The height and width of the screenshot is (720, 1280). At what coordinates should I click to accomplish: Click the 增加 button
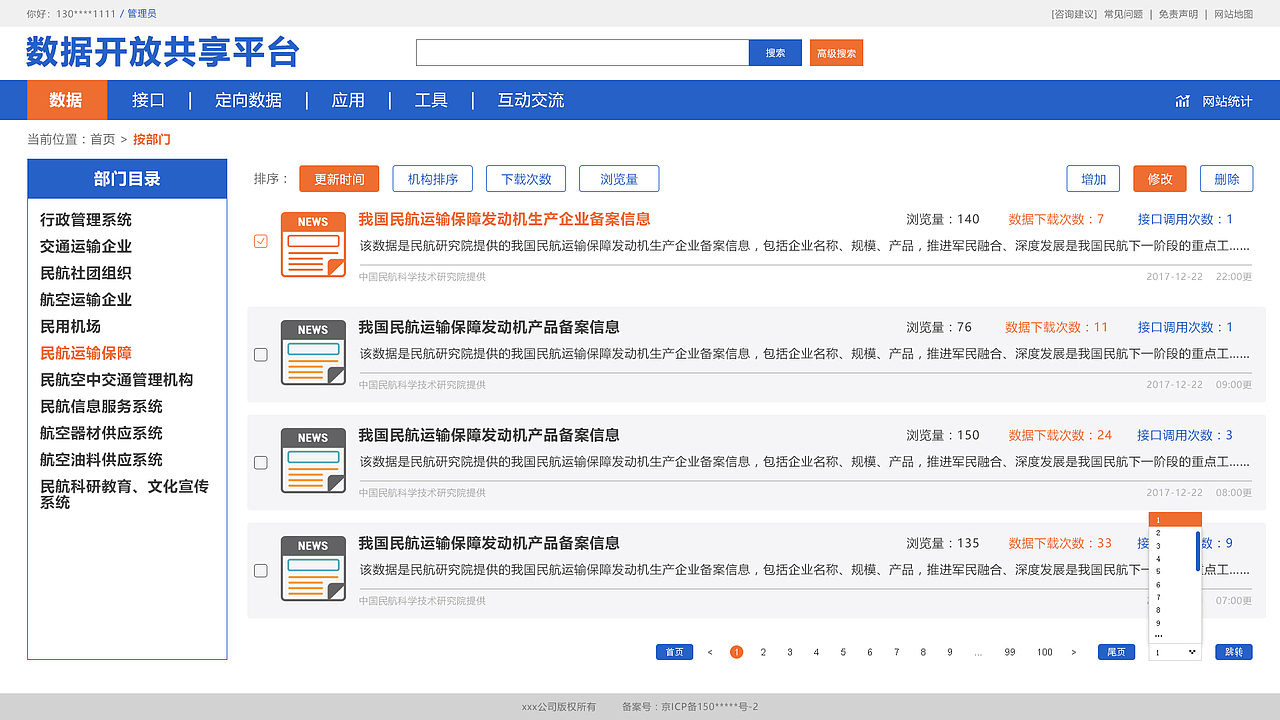click(x=1093, y=179)
